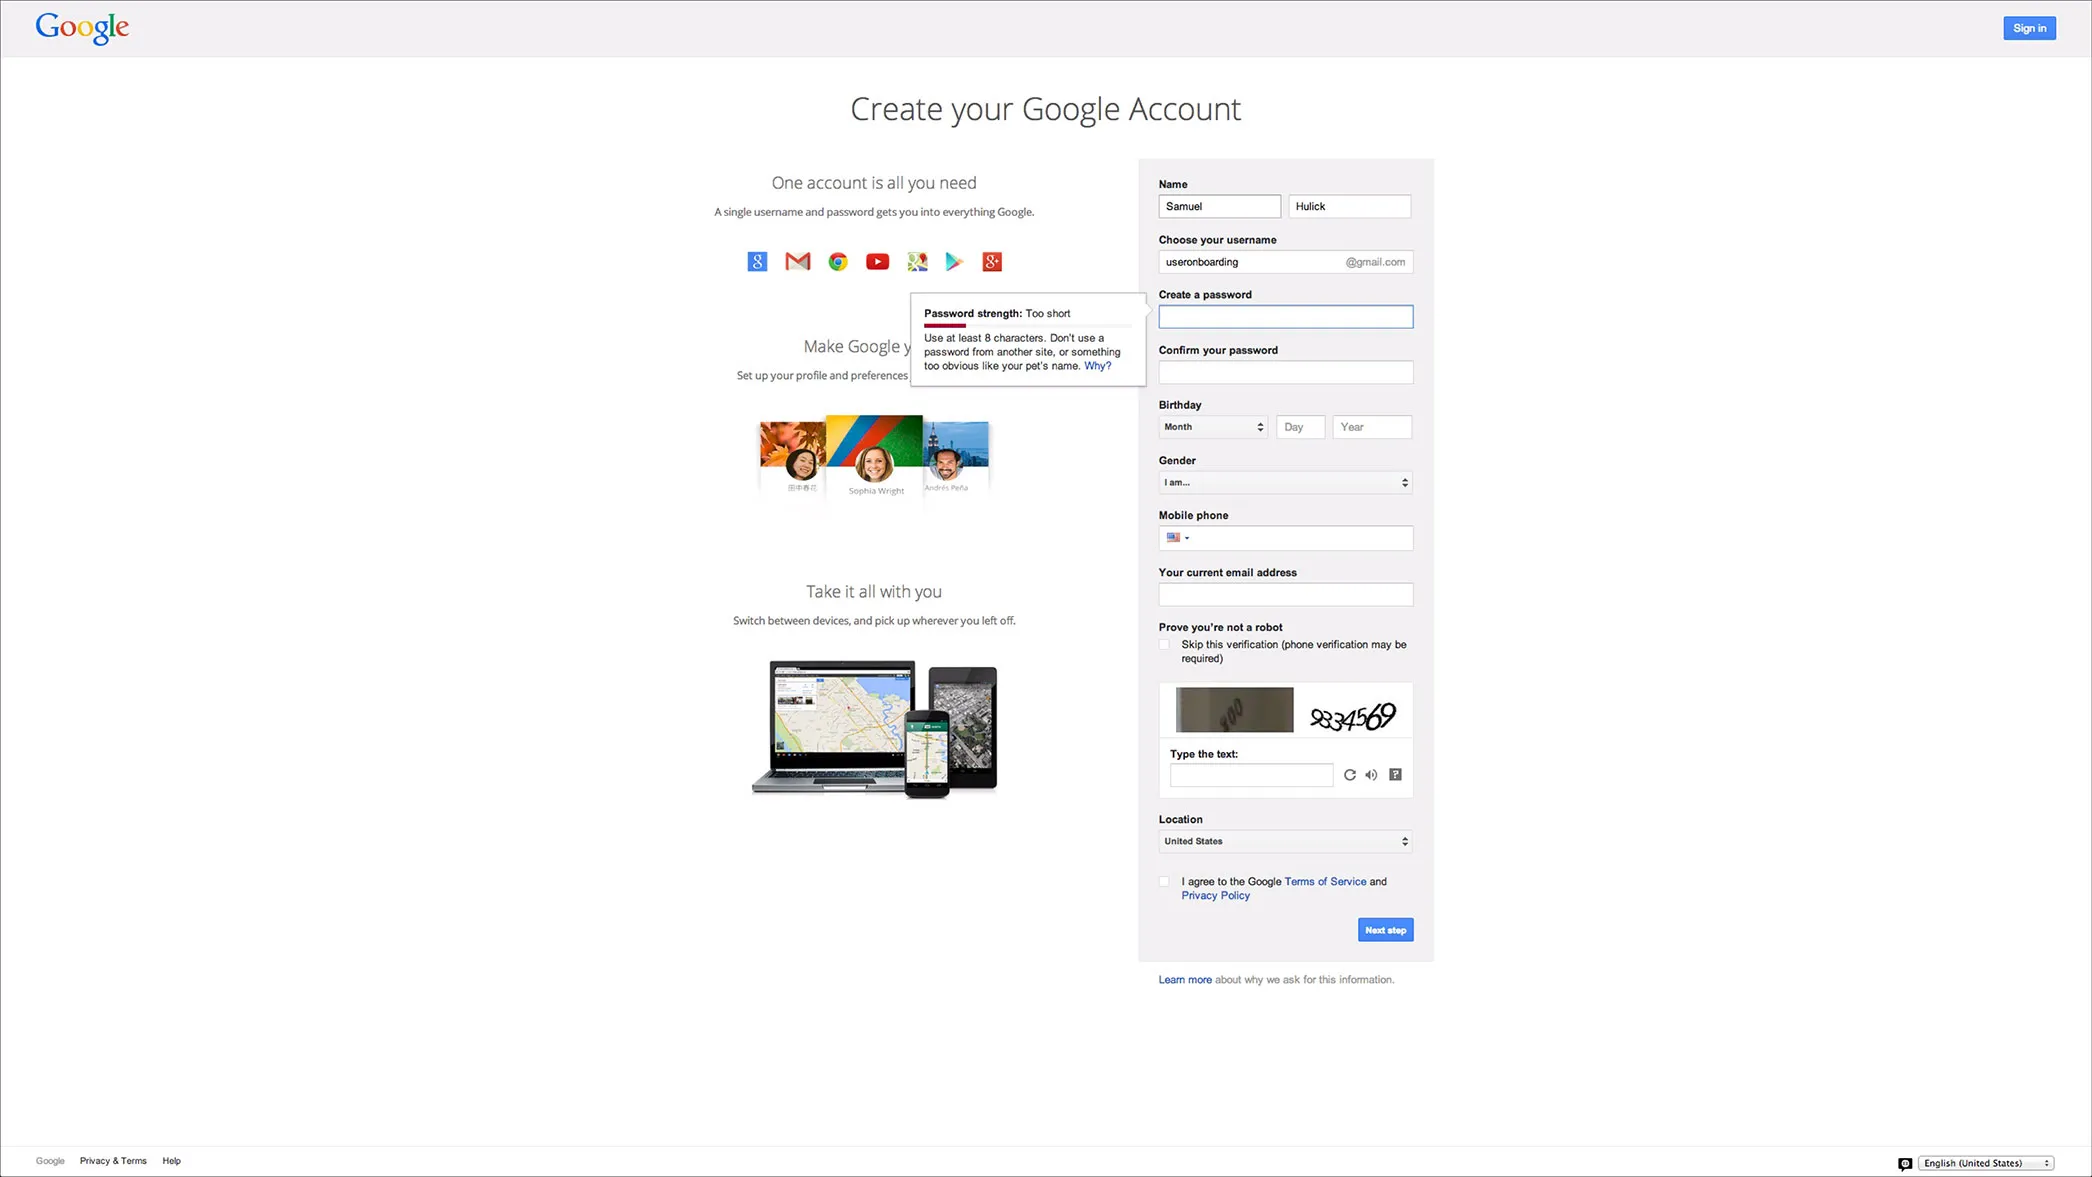The image size is (2092, 1177).
Task: Click the Play Store icon in the services row
Action: tap(953, 262)
